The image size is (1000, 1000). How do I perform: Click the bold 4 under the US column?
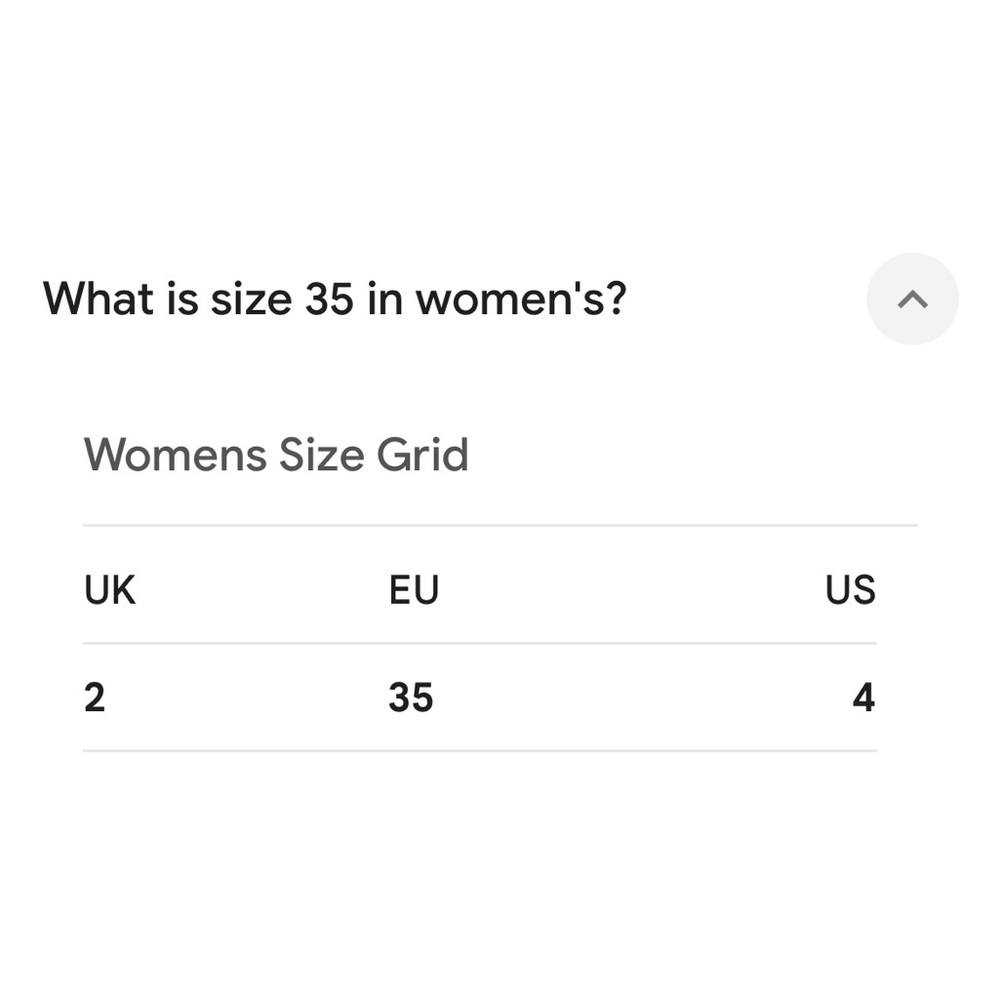click(x=864, y=697)
